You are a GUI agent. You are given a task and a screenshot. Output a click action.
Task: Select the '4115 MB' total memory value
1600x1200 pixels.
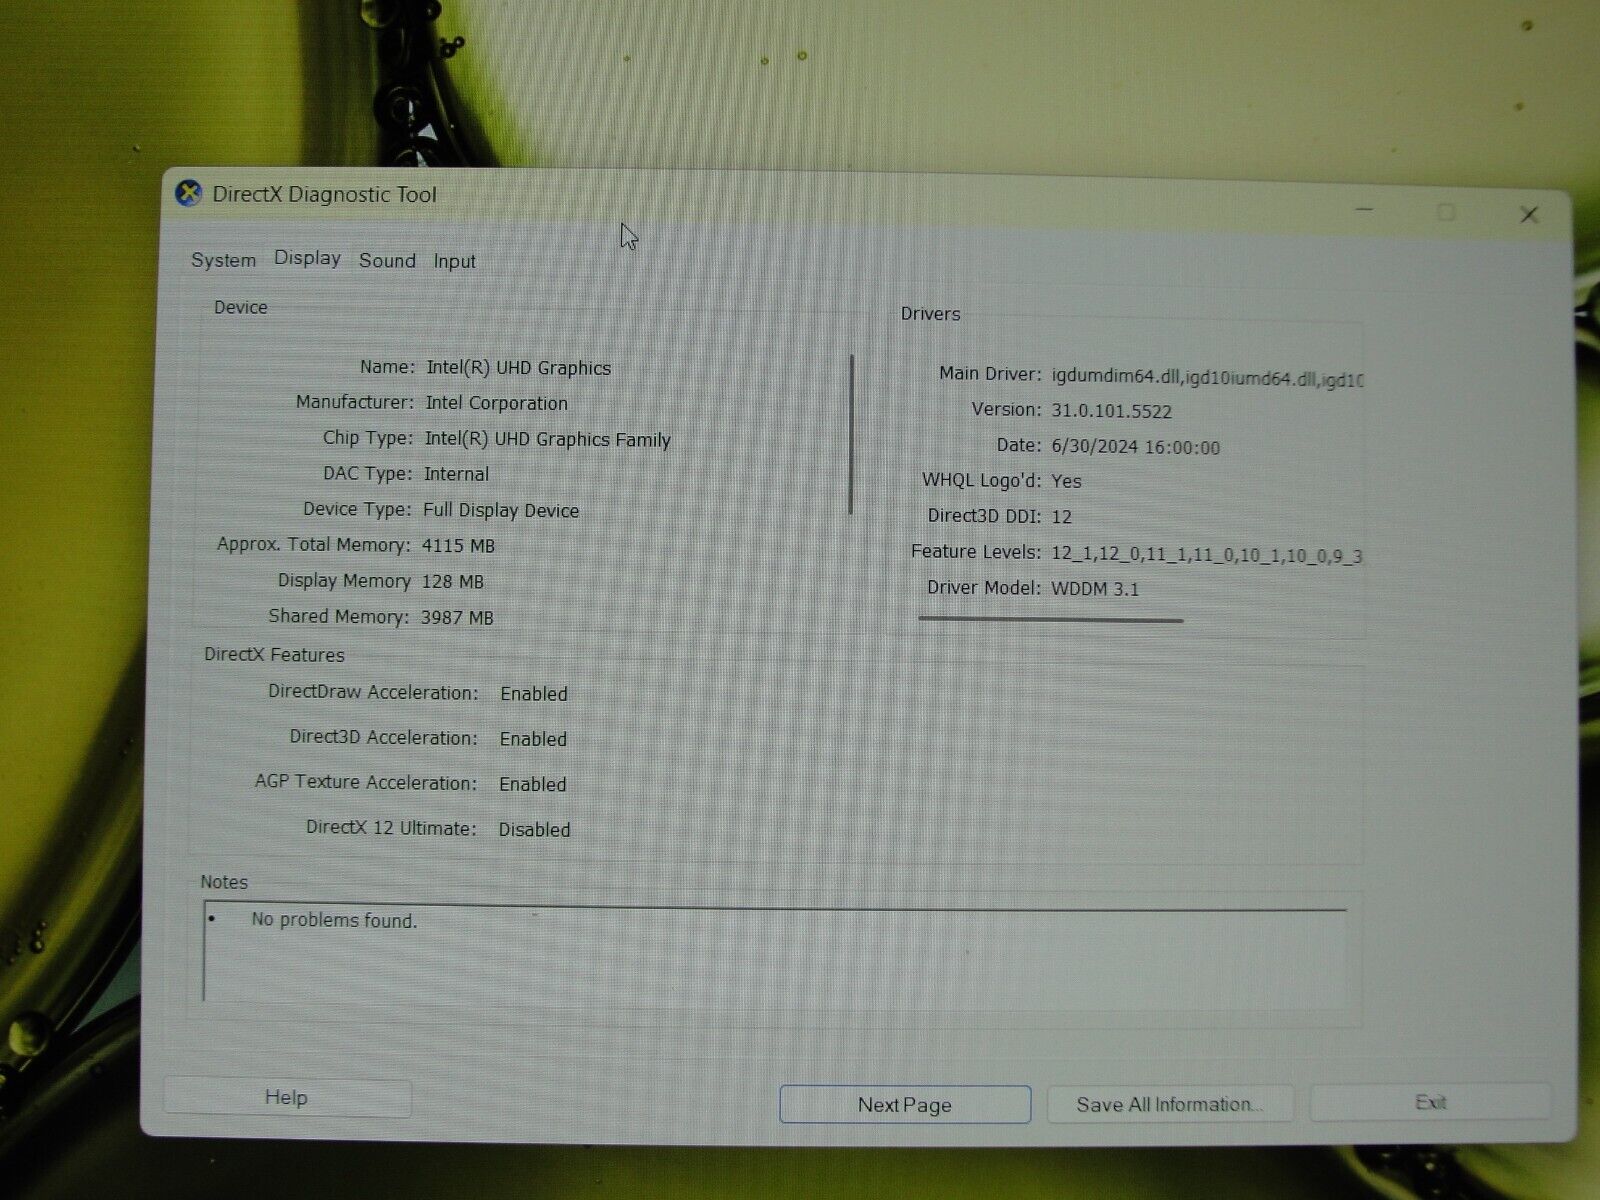coord(458,546)
